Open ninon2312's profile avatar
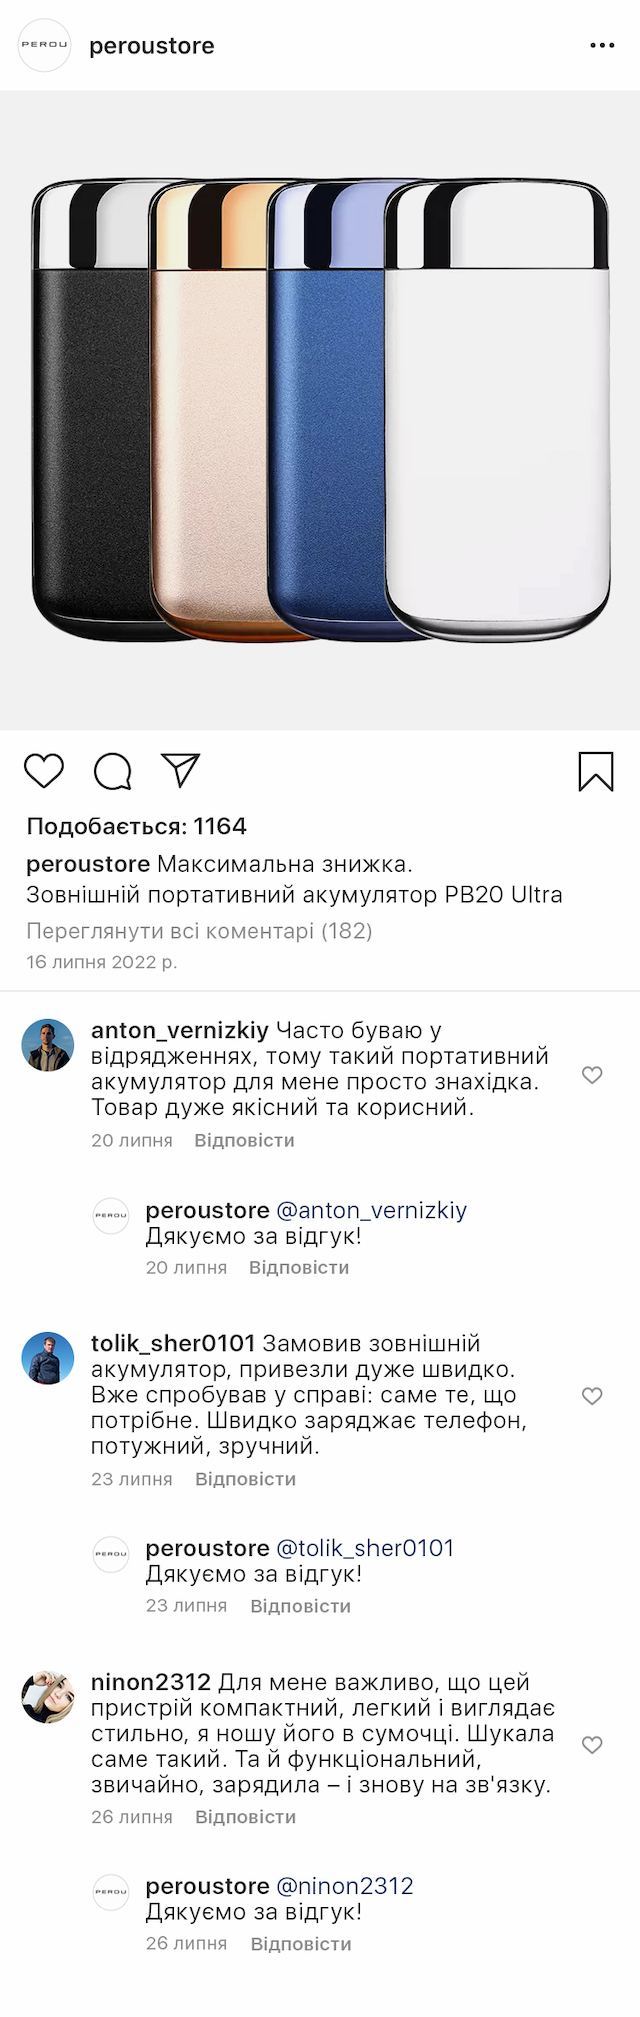This screenshot has height=2017, width=640. click(x=48, y=1696)
